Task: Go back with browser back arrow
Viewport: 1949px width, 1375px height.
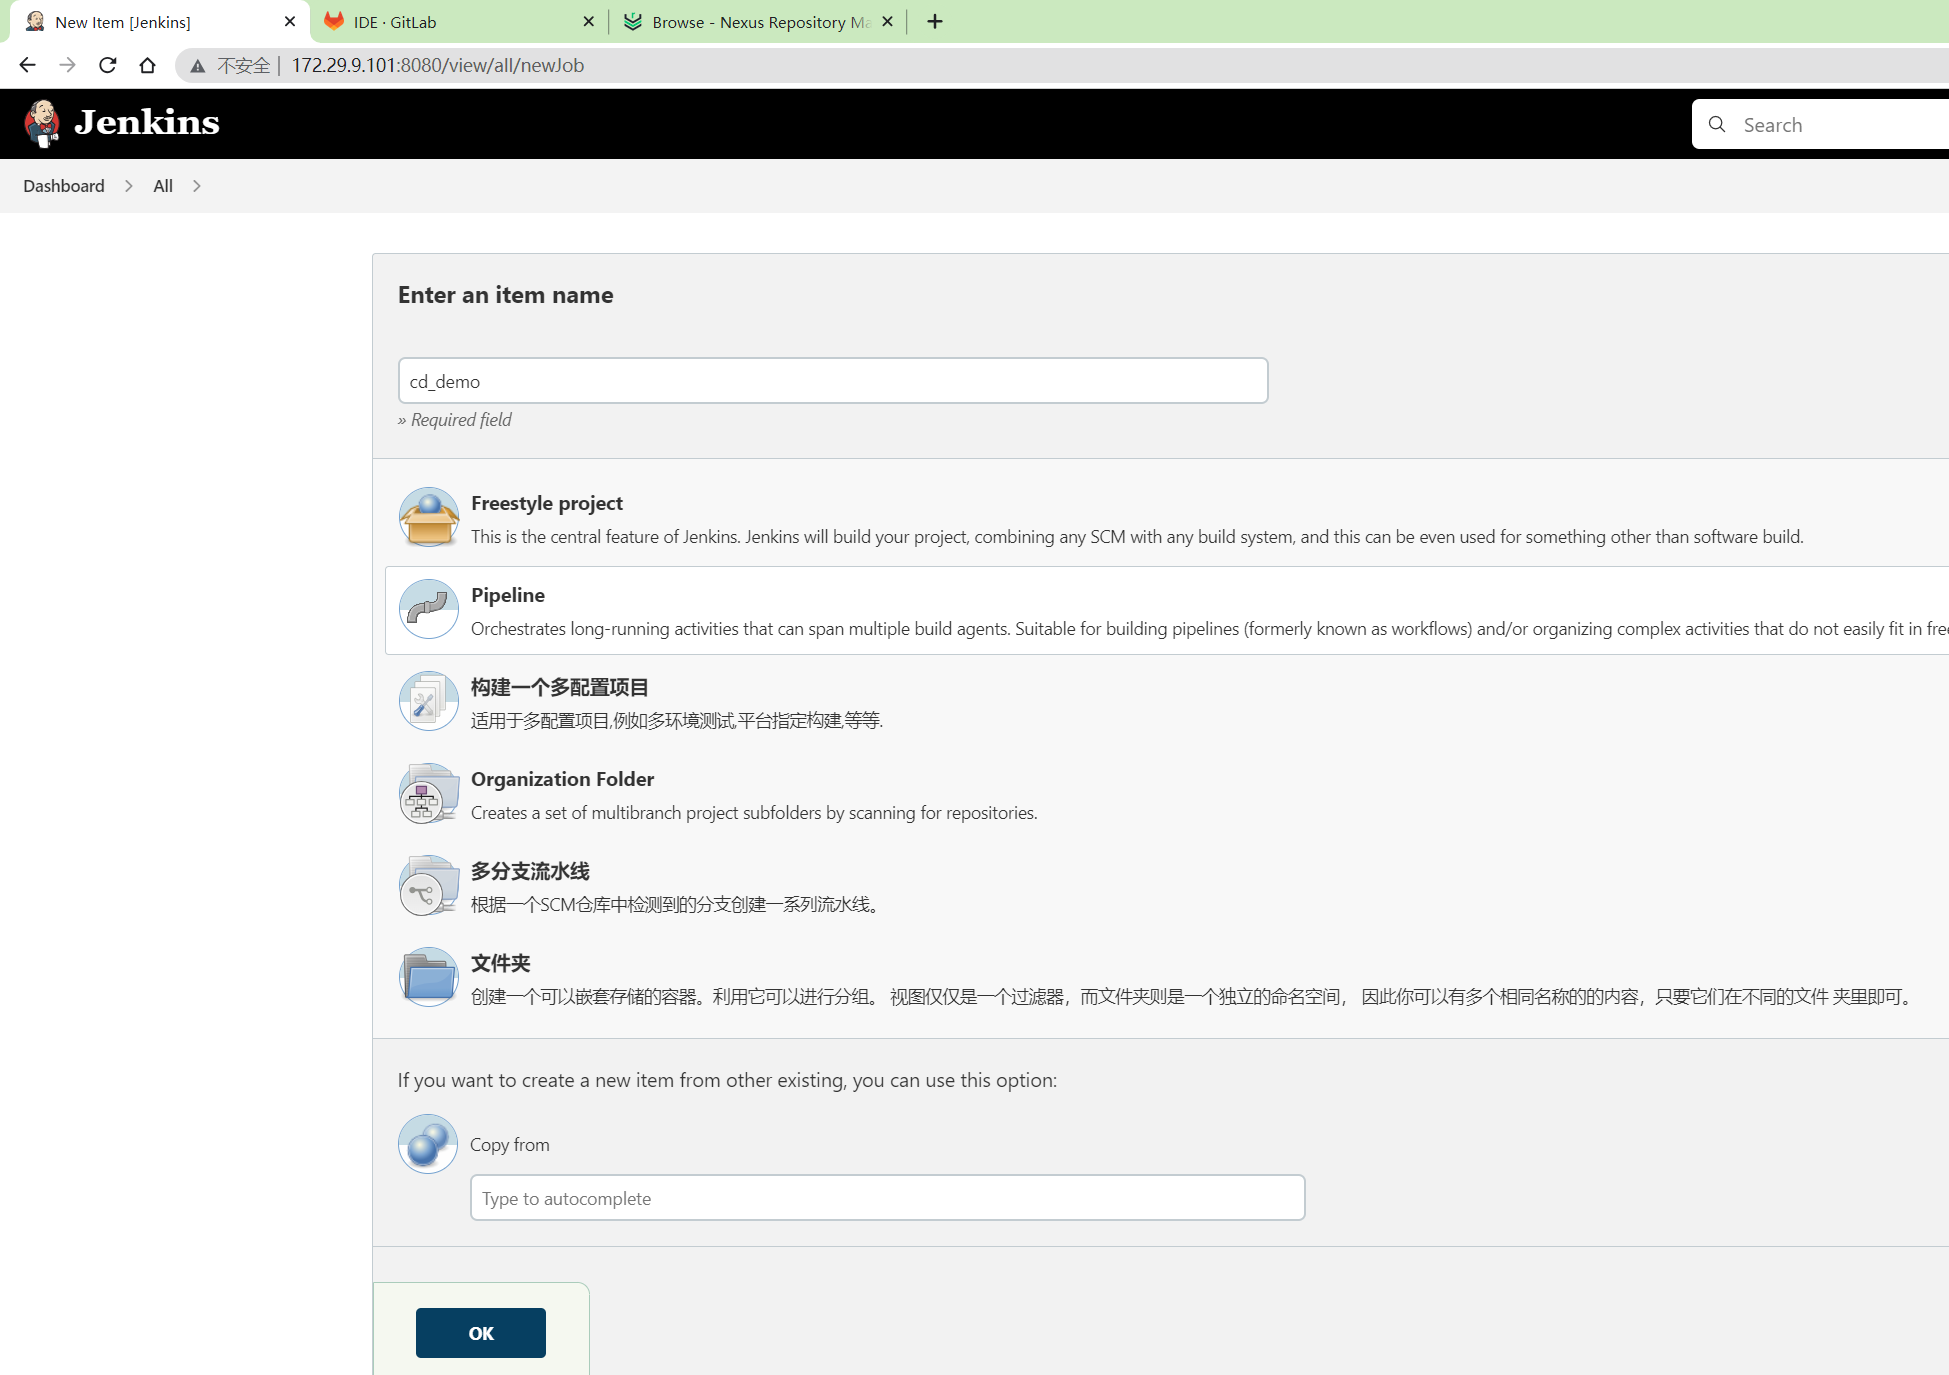Action: pyautogui.click(x=27, y=65)
